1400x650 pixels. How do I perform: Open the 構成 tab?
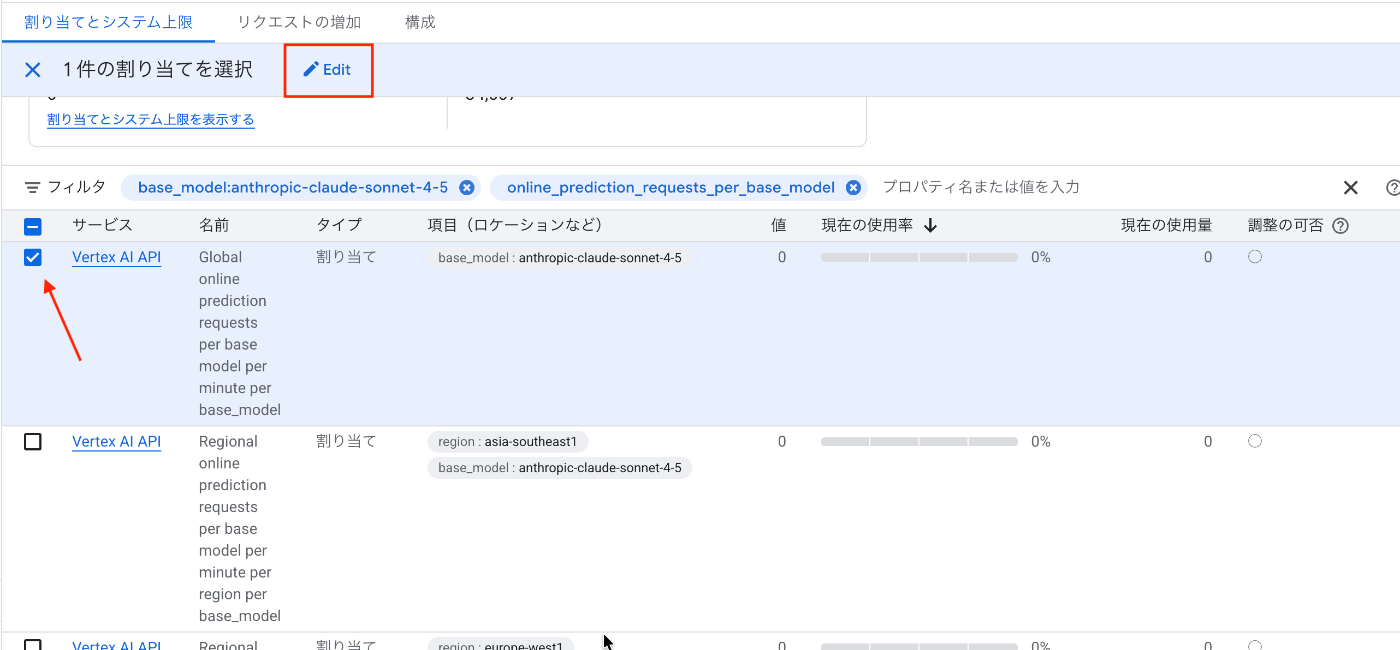tap(420, 21)
